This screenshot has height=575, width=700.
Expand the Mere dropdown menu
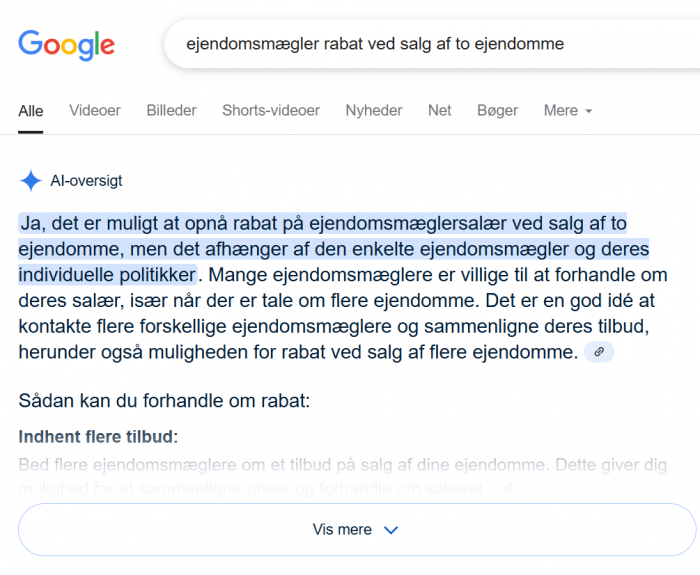pos(568,111)
